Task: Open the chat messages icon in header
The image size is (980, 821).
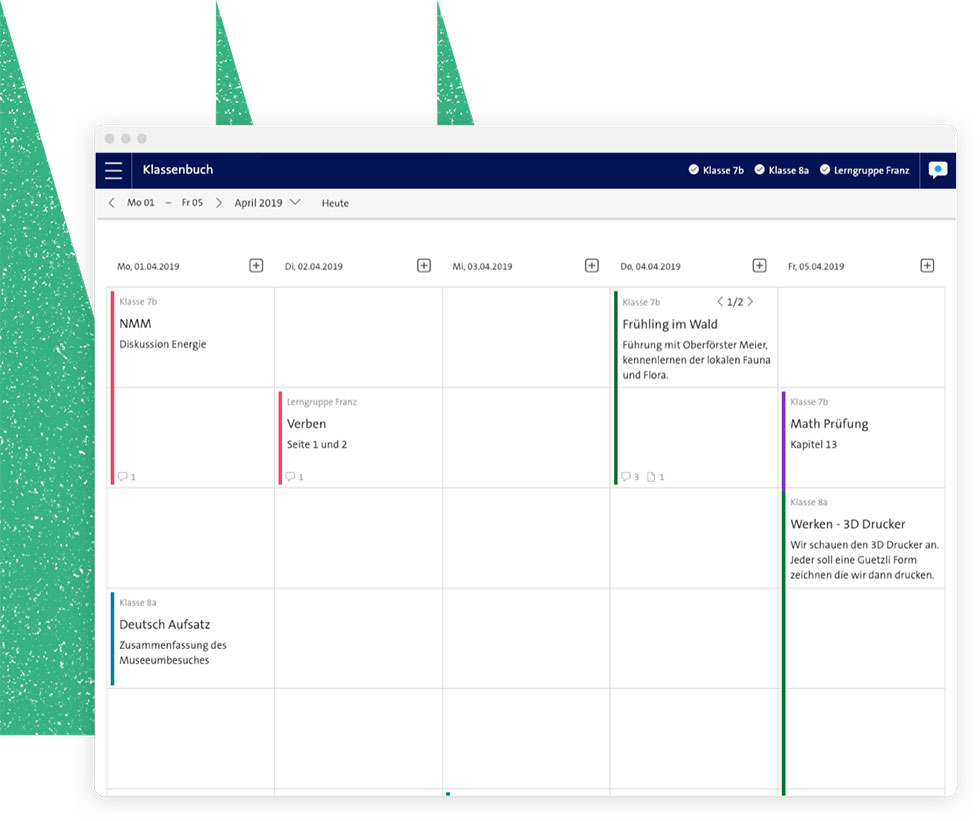Action: click(x=937, y=170)
